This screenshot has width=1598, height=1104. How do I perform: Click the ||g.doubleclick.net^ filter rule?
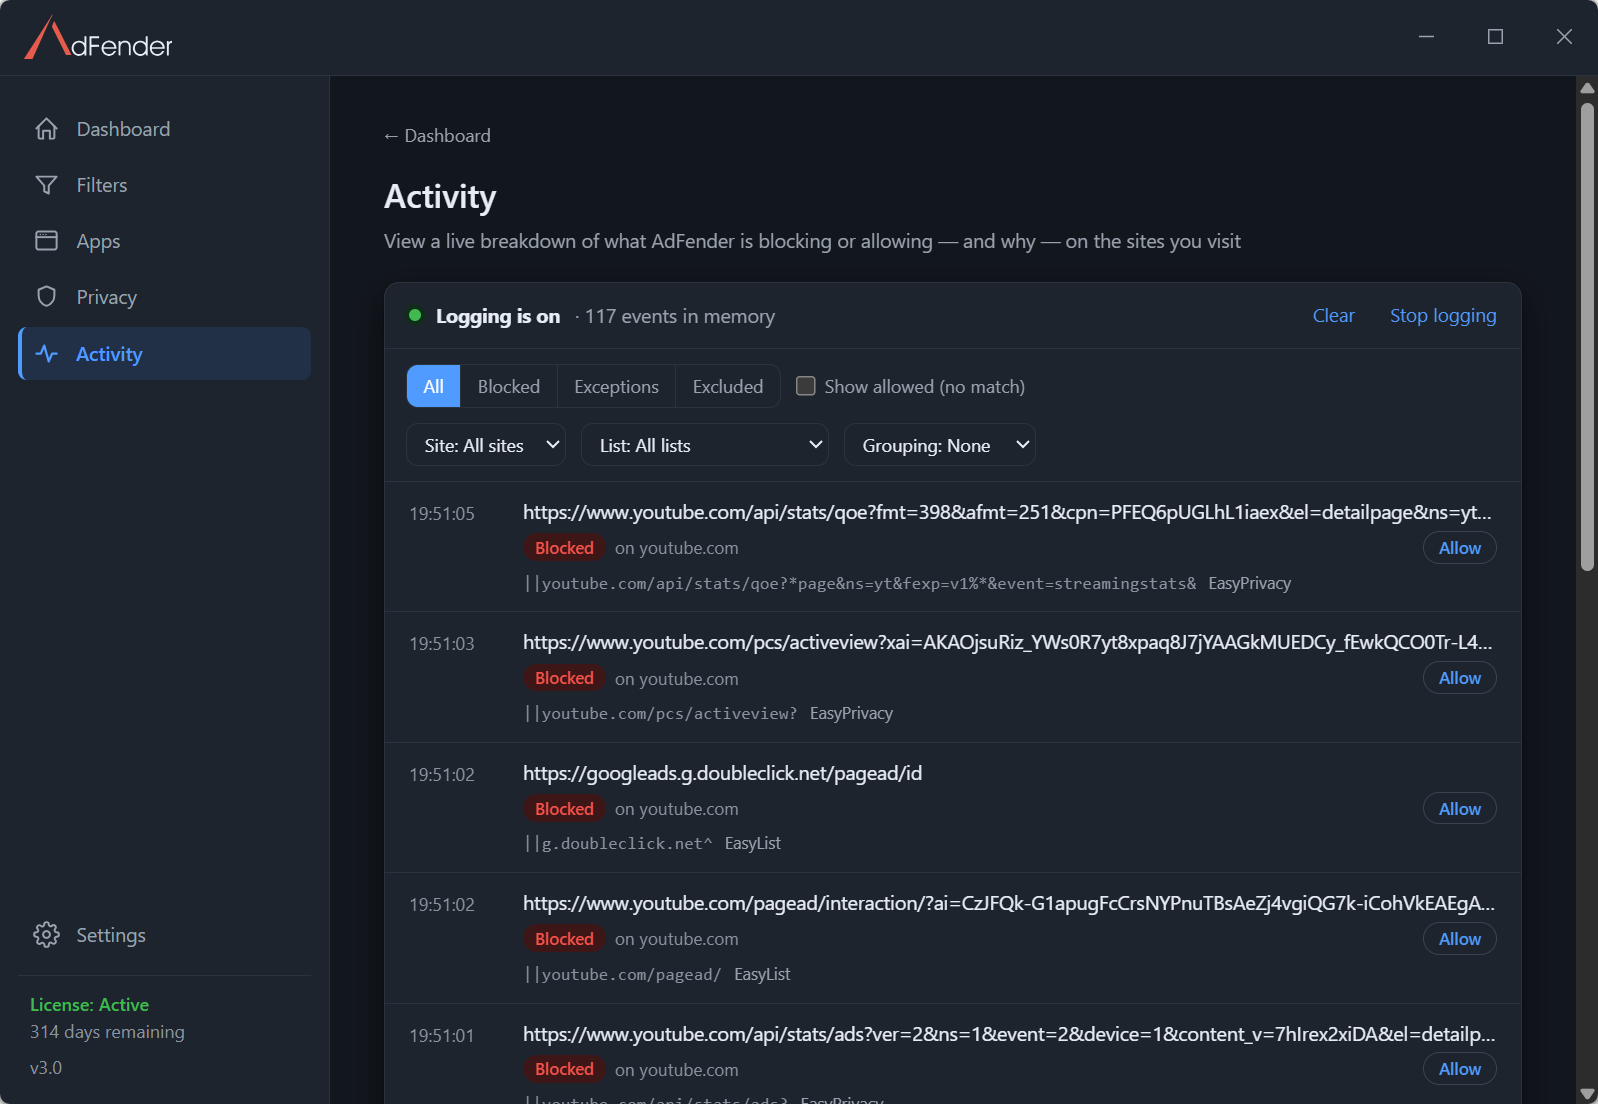(x=618, y=844)
